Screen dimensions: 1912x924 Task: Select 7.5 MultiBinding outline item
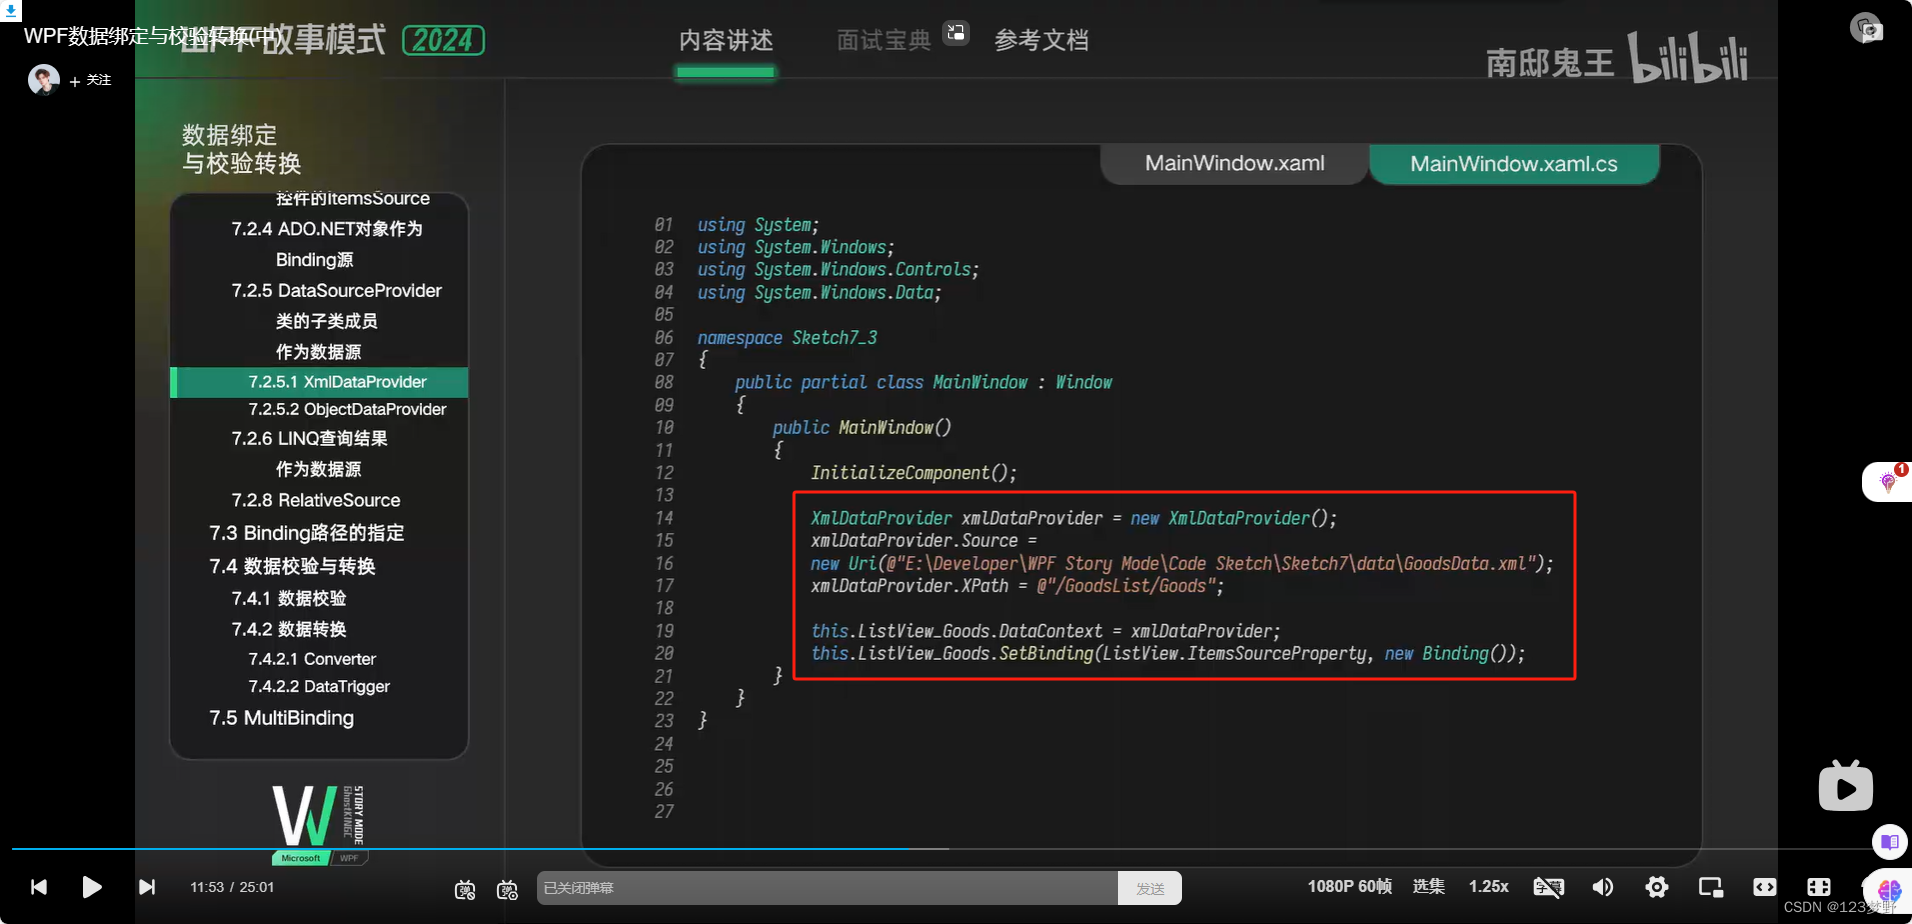pos(281,718)
